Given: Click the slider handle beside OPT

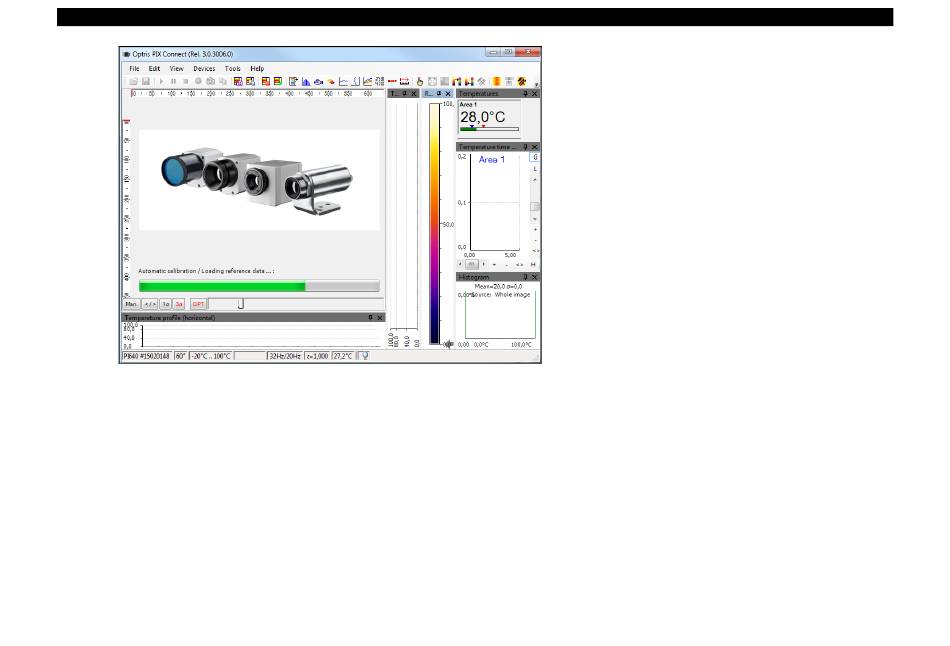Looking at the screenshot, I should click(240, 303).
